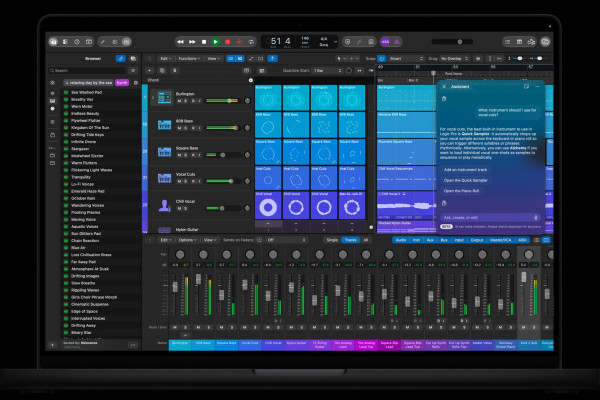Click the microphone icon in Assistant input
Viewport: 600px width, 400px height.
536,217
